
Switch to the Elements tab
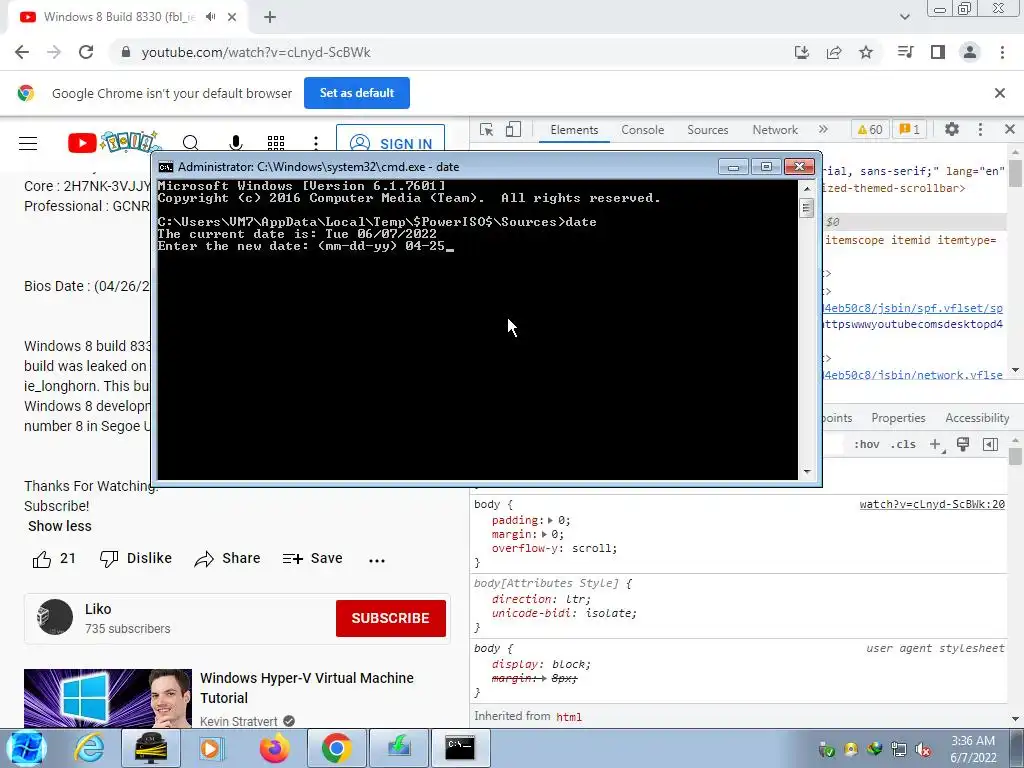[x=574, y=130]
